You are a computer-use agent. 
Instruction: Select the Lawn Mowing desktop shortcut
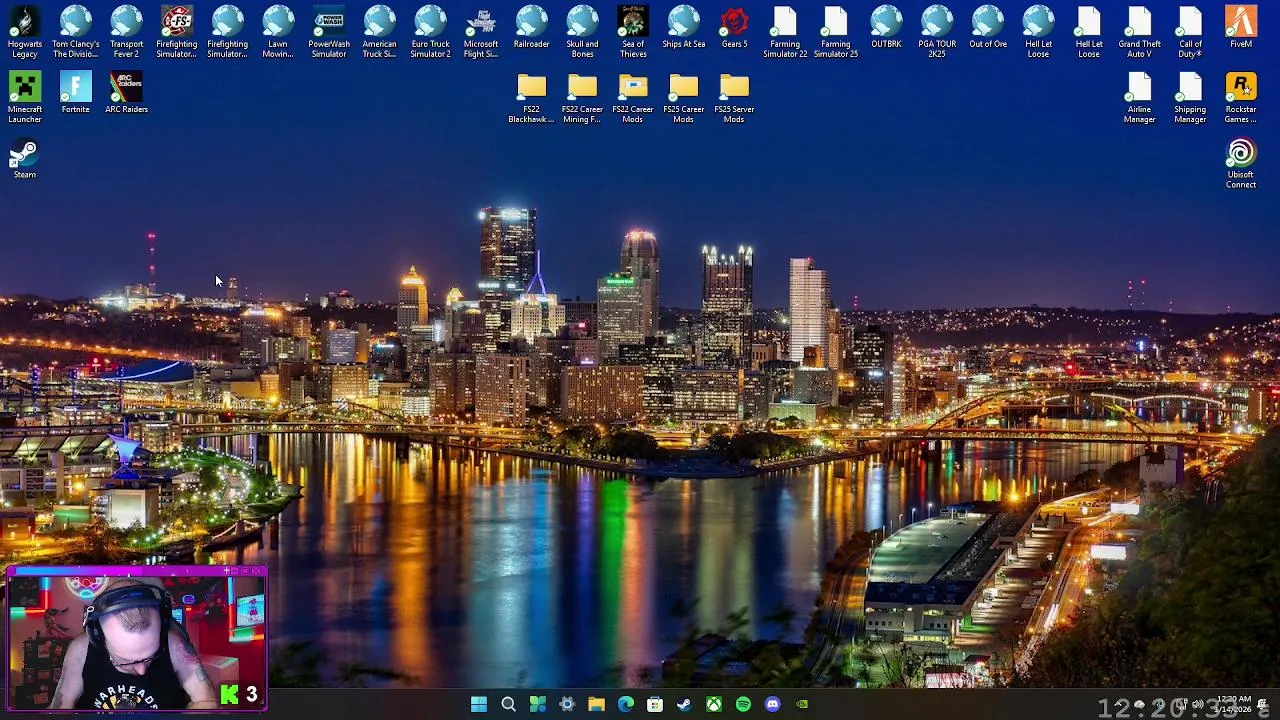tap(278, 32)
